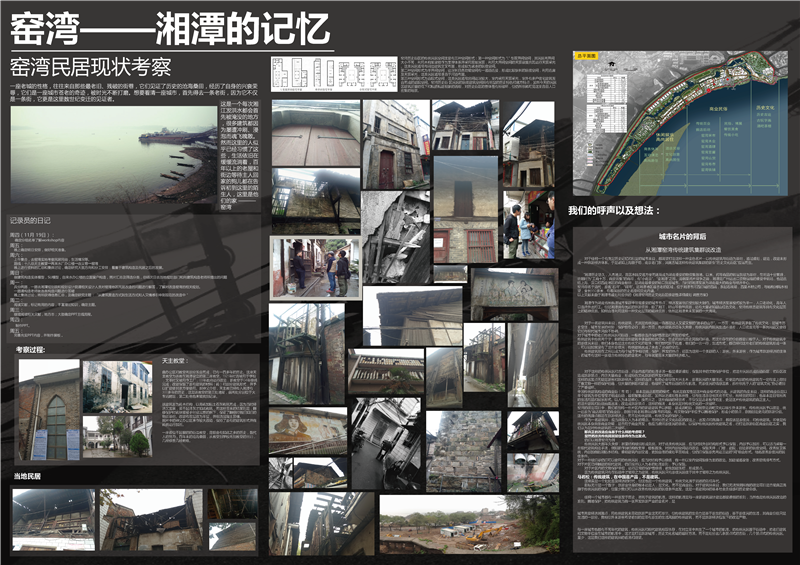Open the faded figures mural above doorway
The image size is (800, 565).
click(514, 295)
